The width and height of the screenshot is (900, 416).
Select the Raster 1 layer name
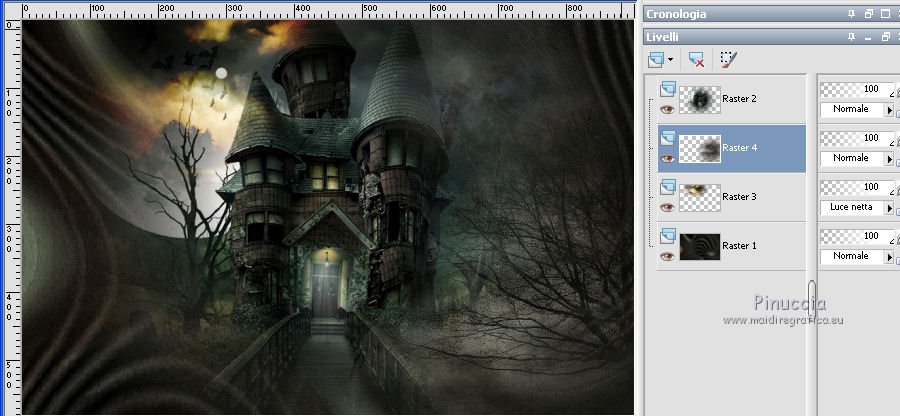click(x=739, y=246)
